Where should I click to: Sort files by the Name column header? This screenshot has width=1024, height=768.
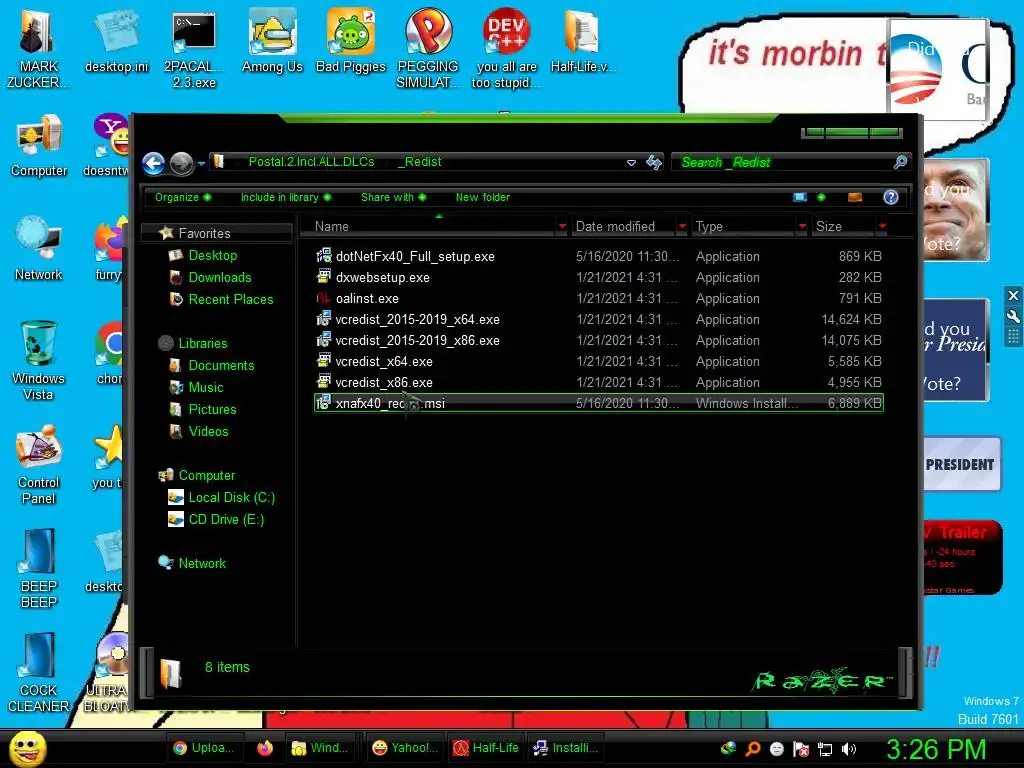click(x=428, y=227)
